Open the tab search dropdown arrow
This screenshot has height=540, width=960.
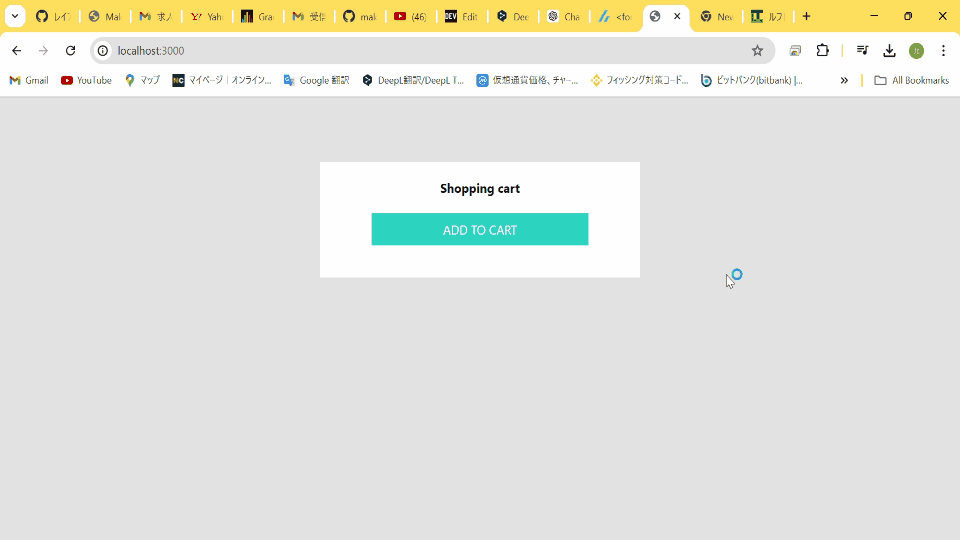click(x=15, y=17)
